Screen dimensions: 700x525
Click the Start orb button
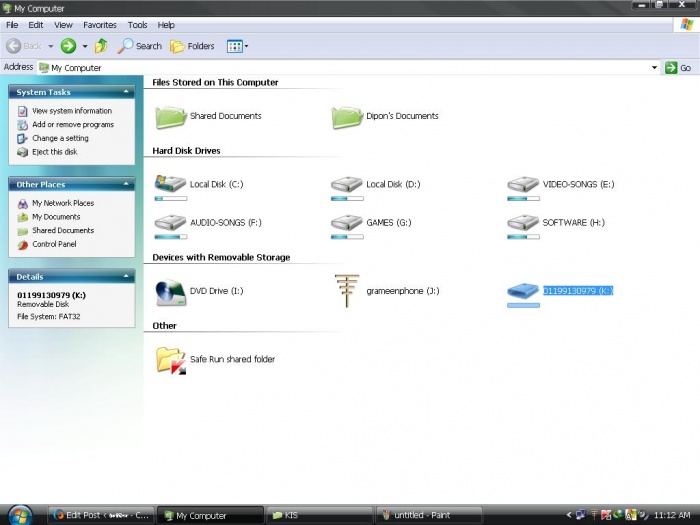(20, 515)
